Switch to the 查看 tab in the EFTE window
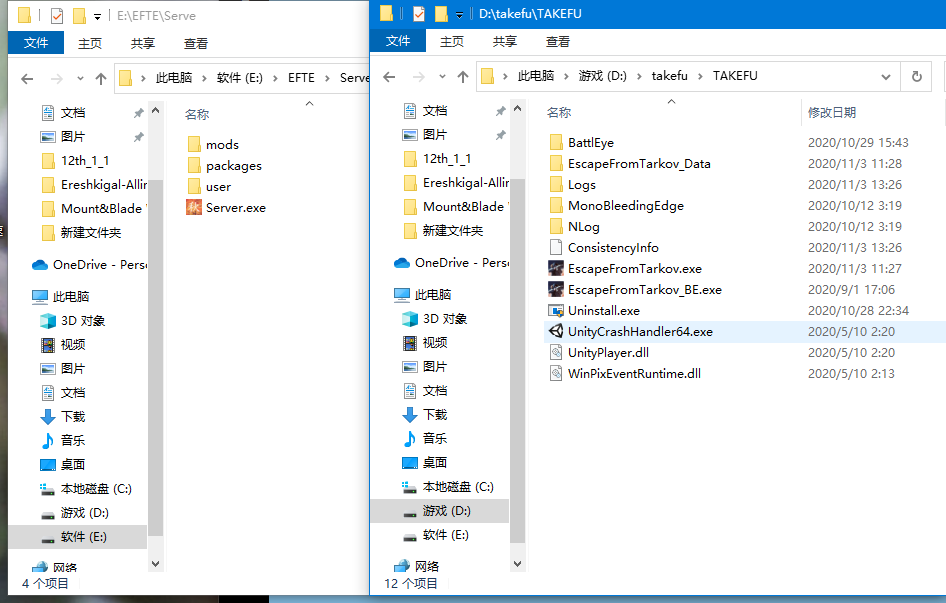946x603 pixels. (x=195, y=43)
